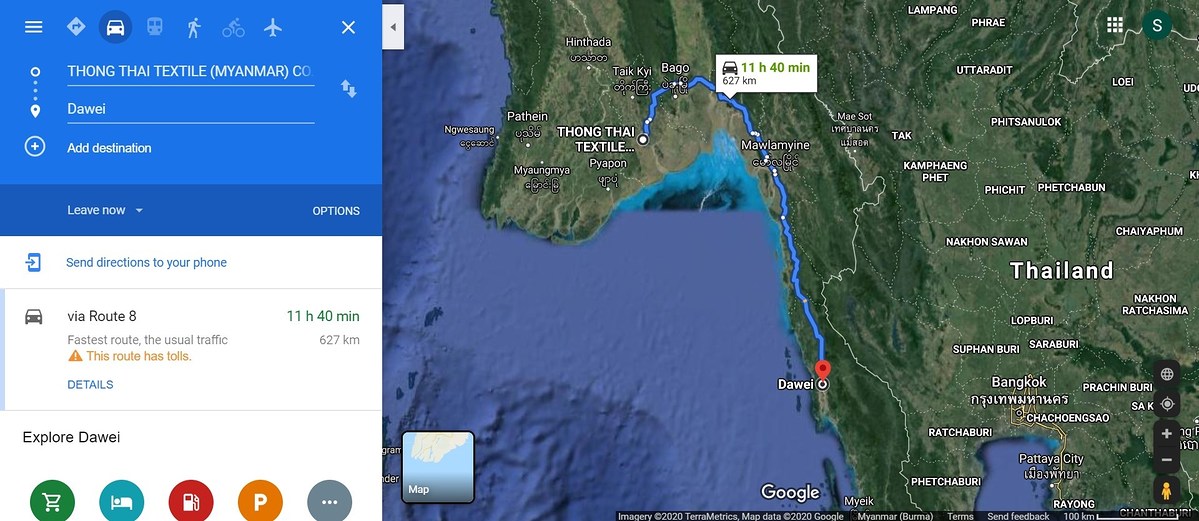This screenshot has height=521, width=1199.
Task: Select best travel mode directions icon
Action: coord(76,27)
